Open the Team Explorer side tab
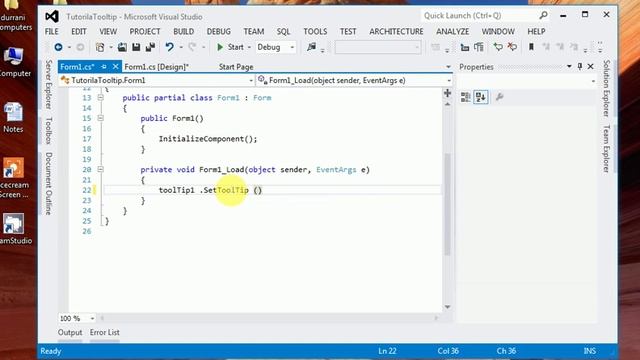This screenshot has width=640, height=360. pyautogui.click(x=606, y=148)
